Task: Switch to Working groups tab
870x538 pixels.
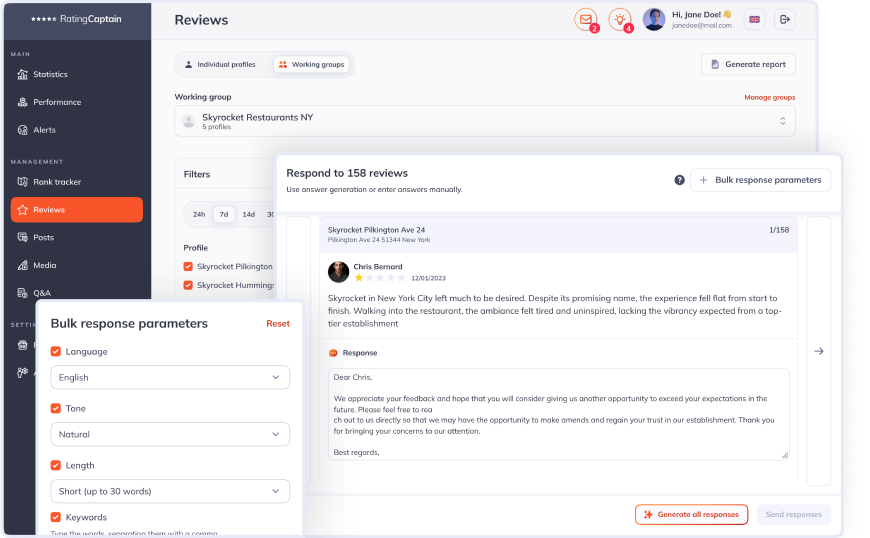Action: pyautogui.click(x=311, y=64)
